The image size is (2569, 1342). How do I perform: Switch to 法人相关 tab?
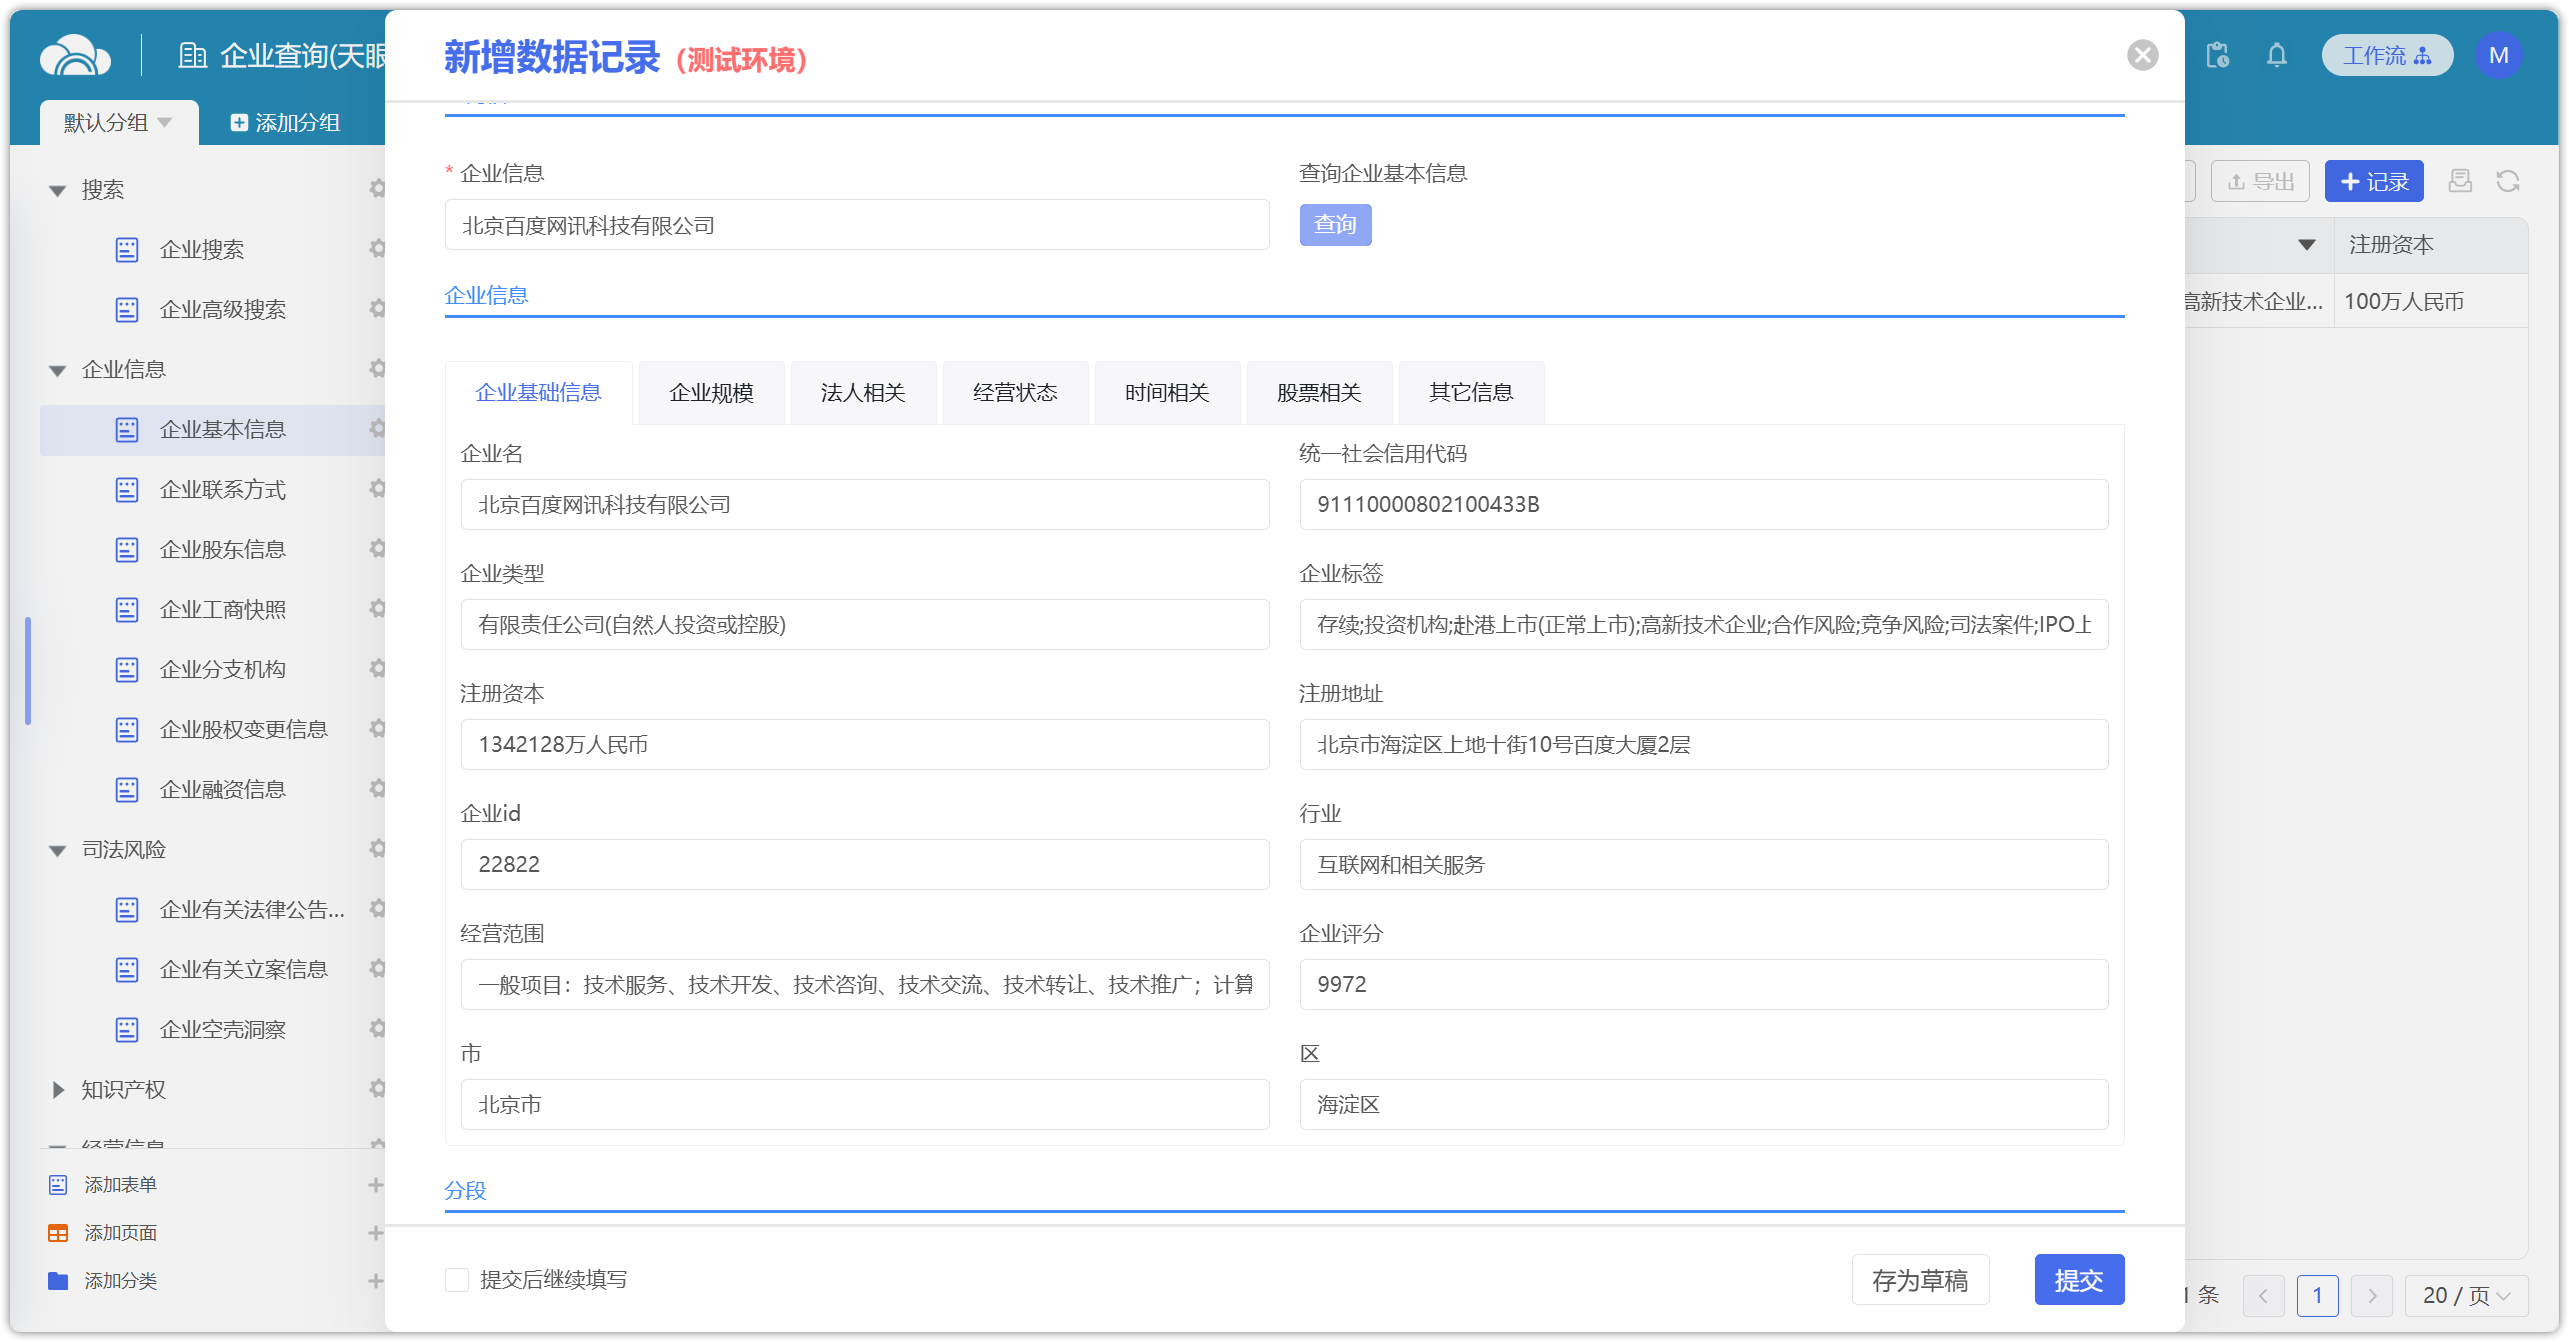coord(863,392)
